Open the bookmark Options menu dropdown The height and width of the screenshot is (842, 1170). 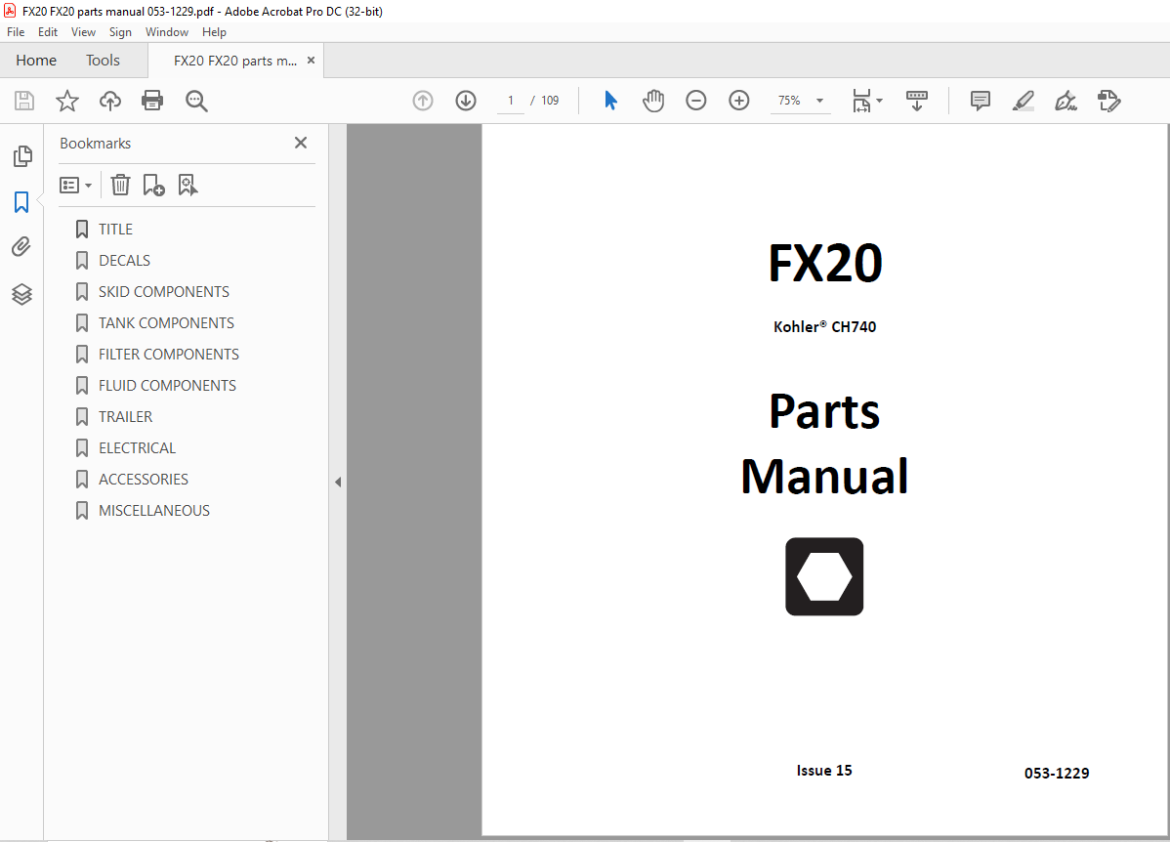click(75, 185)
